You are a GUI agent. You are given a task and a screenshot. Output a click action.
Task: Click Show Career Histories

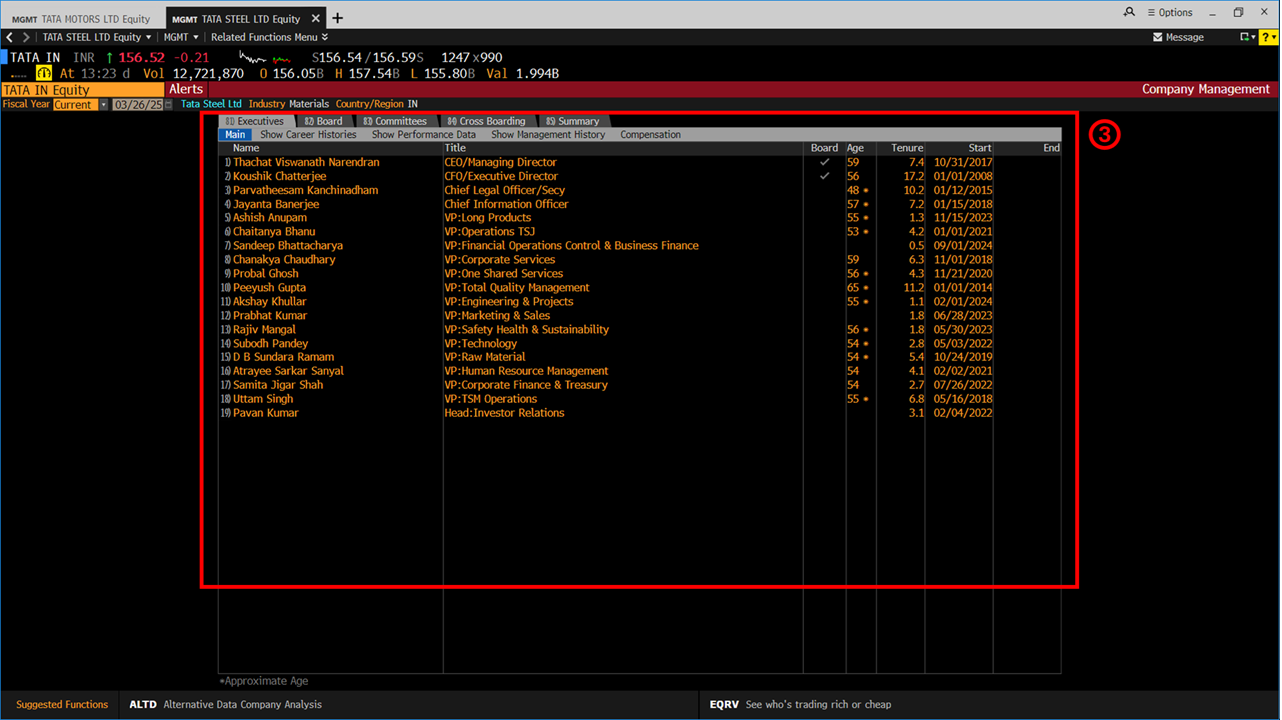click(x=308, y=134)
